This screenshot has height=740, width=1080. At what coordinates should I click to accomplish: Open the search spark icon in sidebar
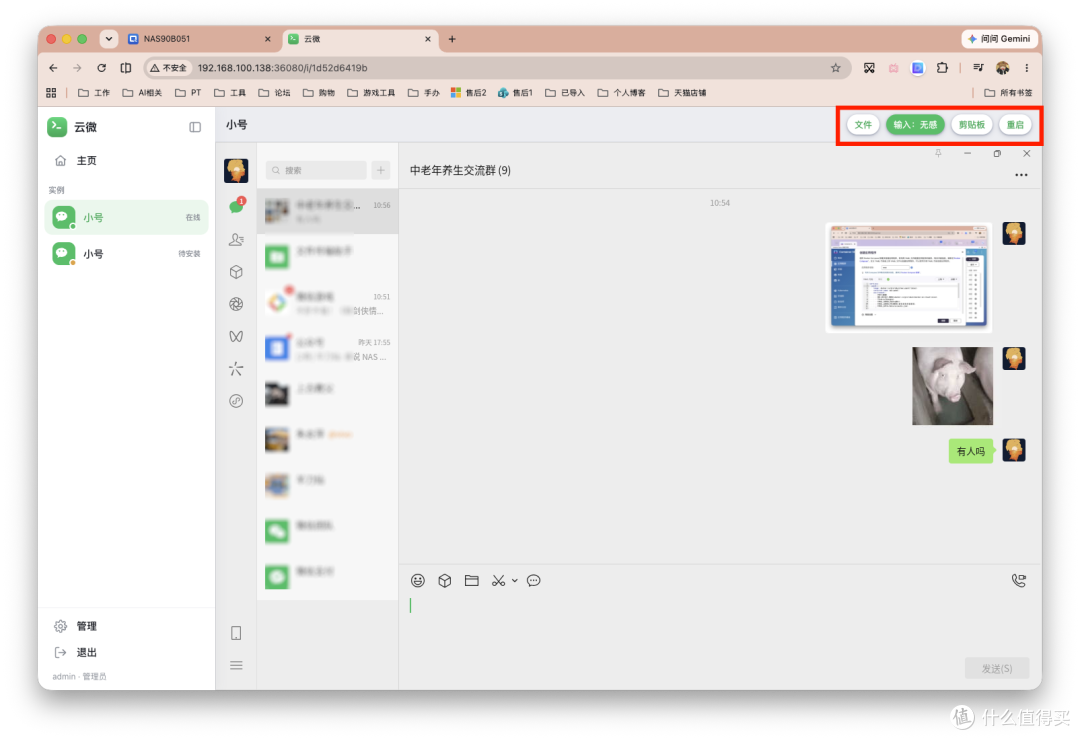236,369
